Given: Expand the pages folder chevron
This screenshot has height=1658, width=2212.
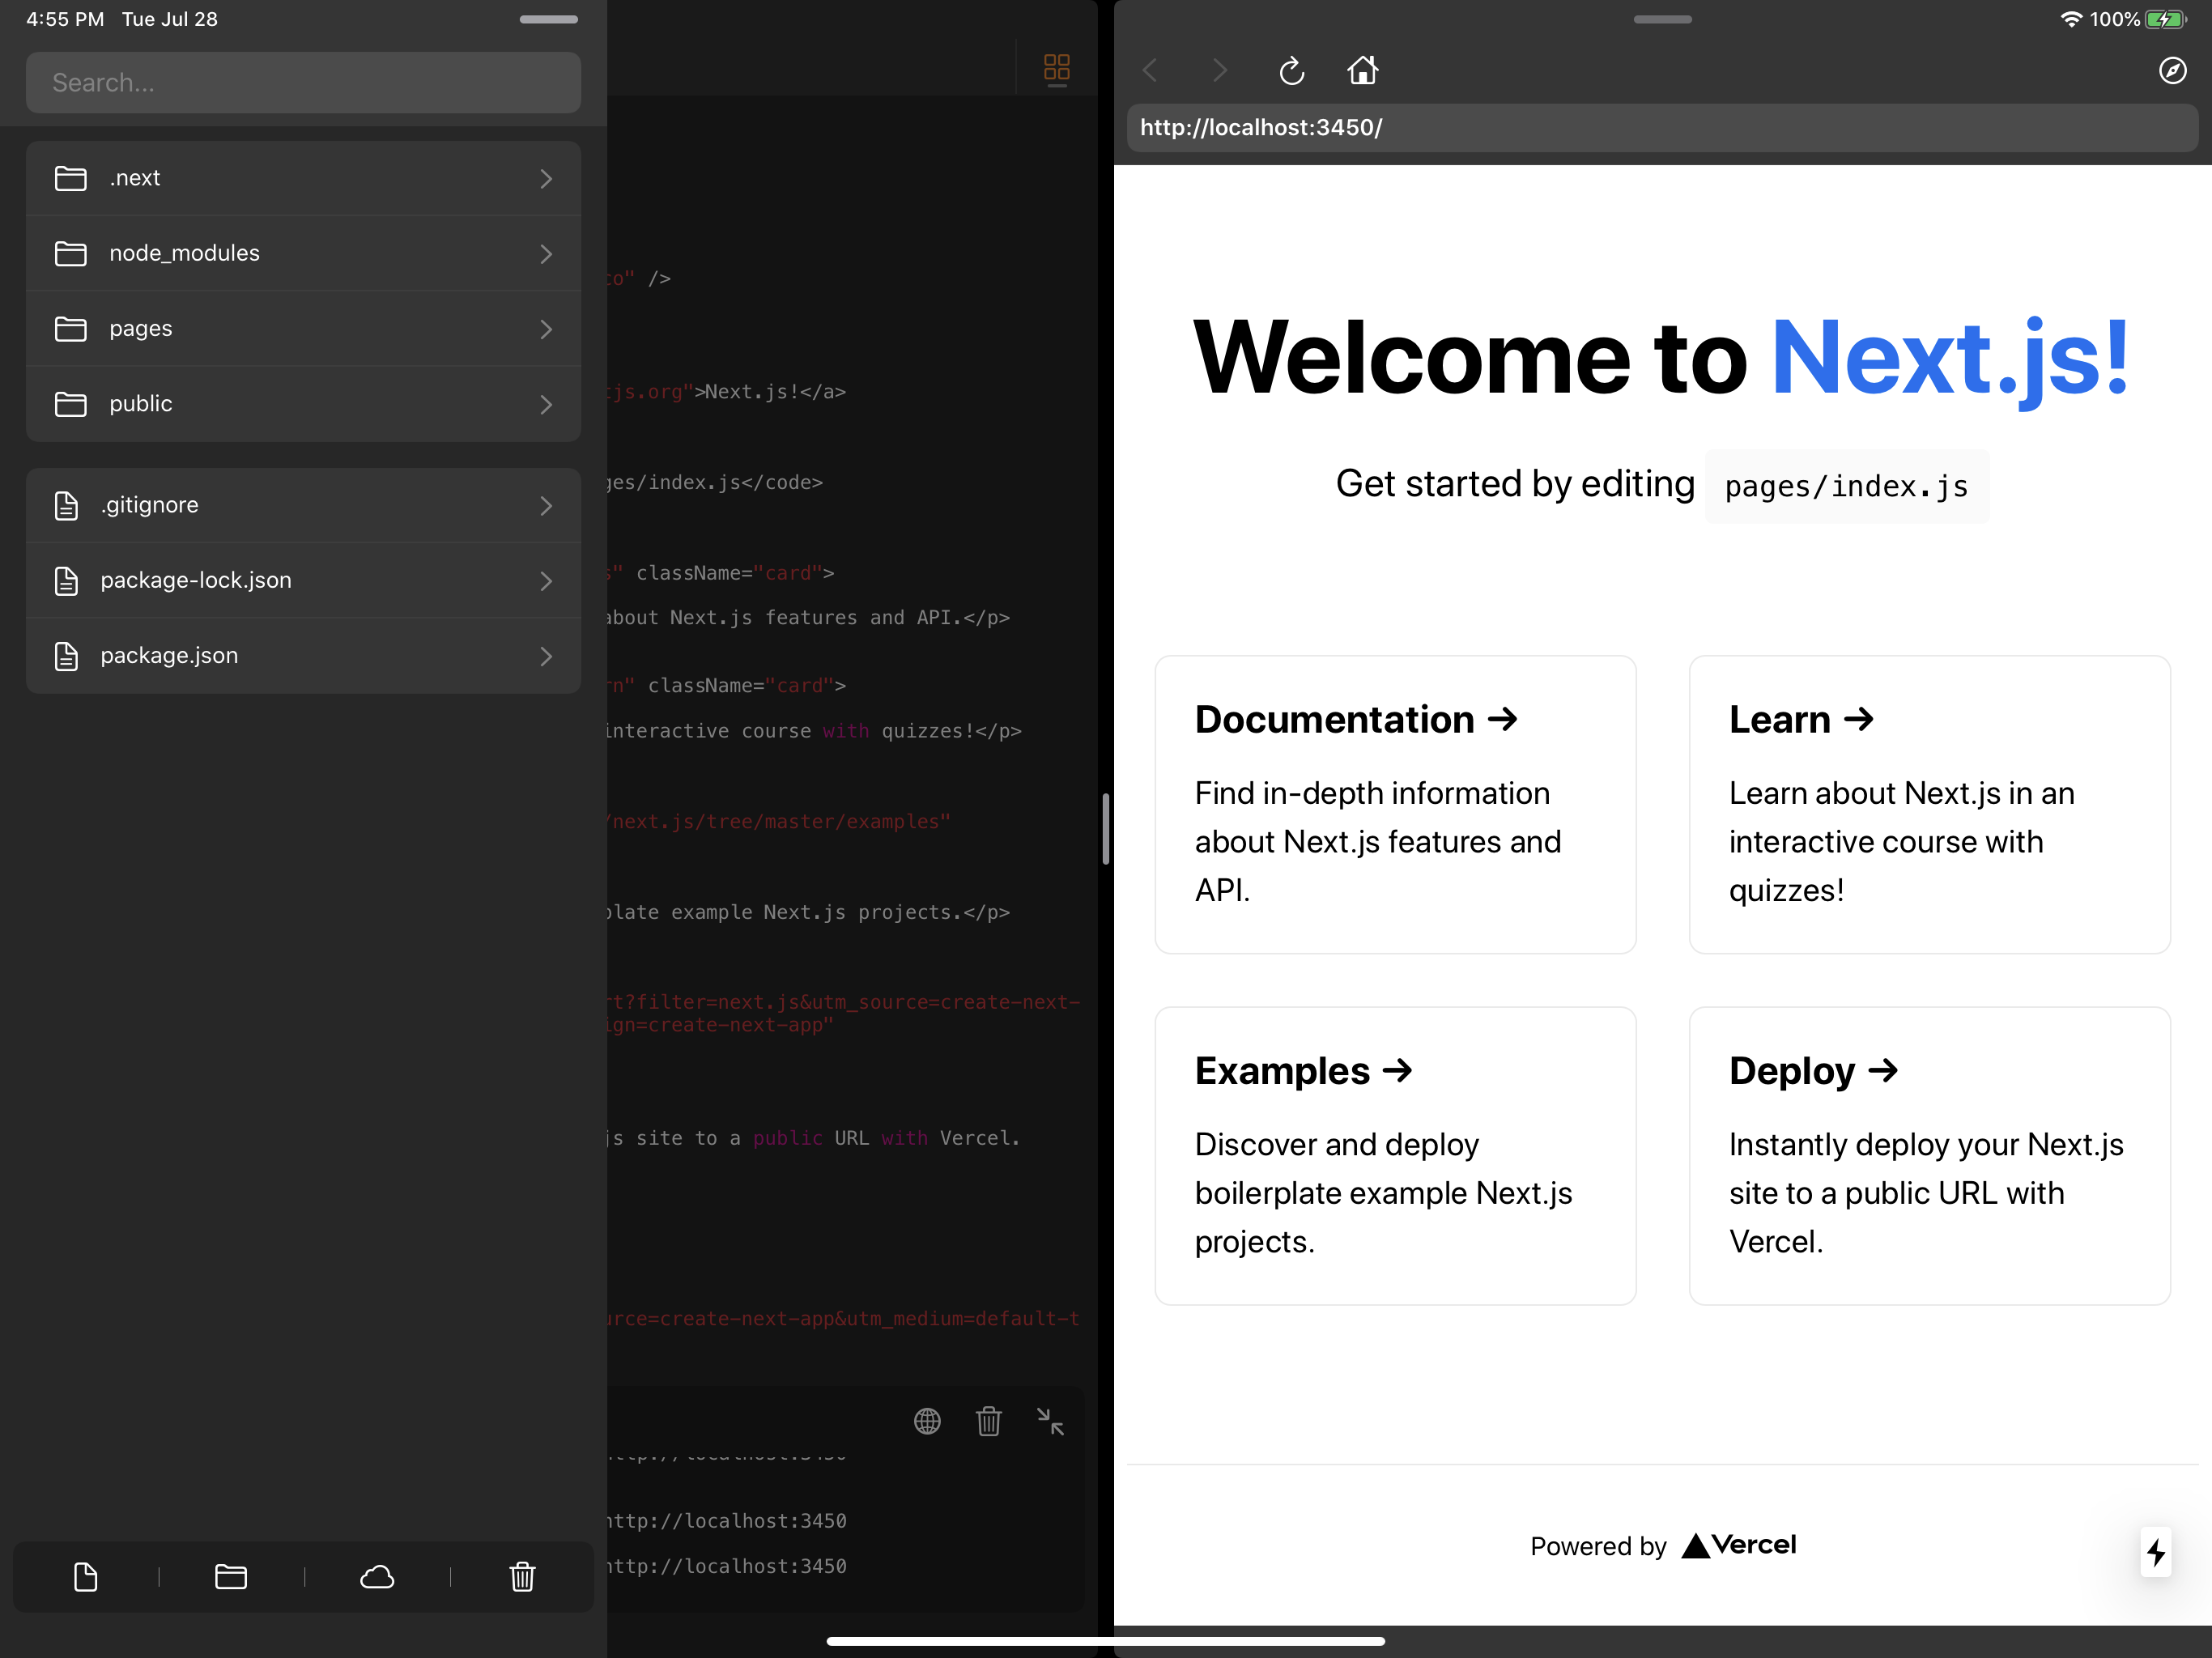Looking at the screenshot, I should coord(546,329).
